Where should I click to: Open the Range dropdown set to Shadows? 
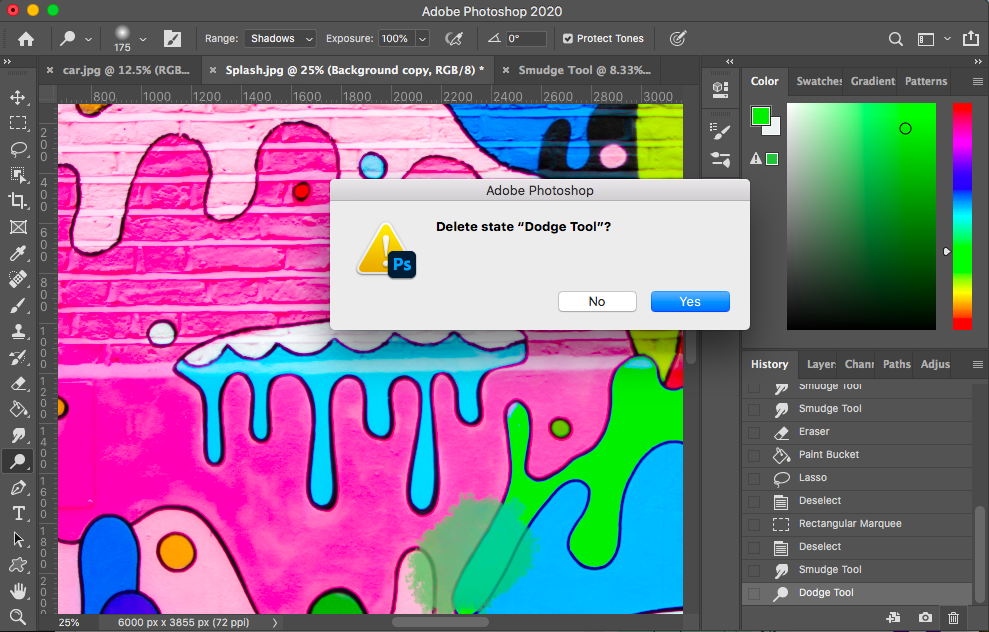(280, 39)
